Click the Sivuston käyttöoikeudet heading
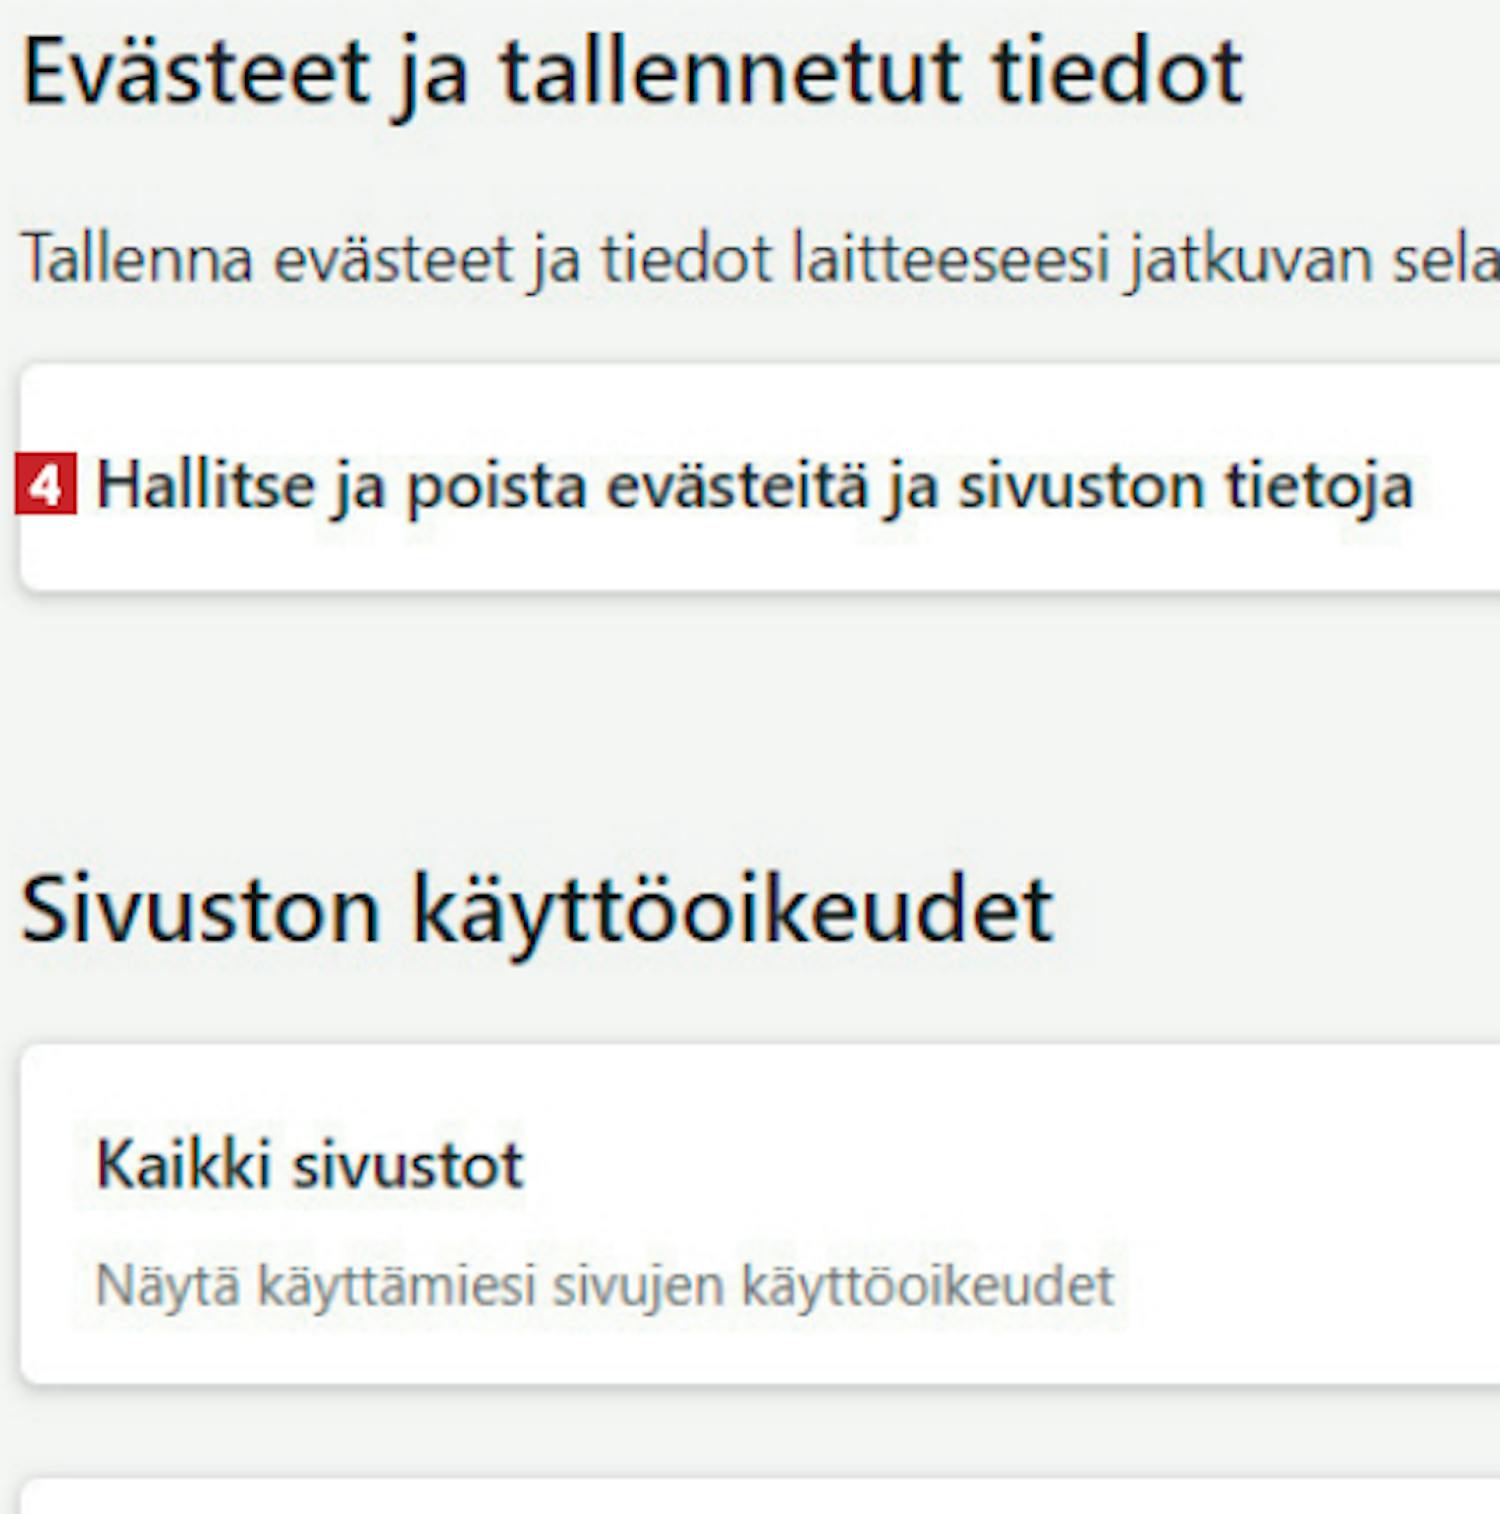 pyautogui.click(x=538, y=908)
